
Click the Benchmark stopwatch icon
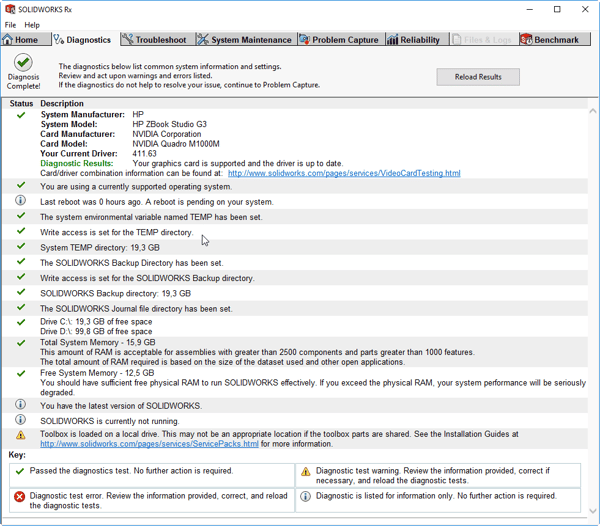pos(526,39)
